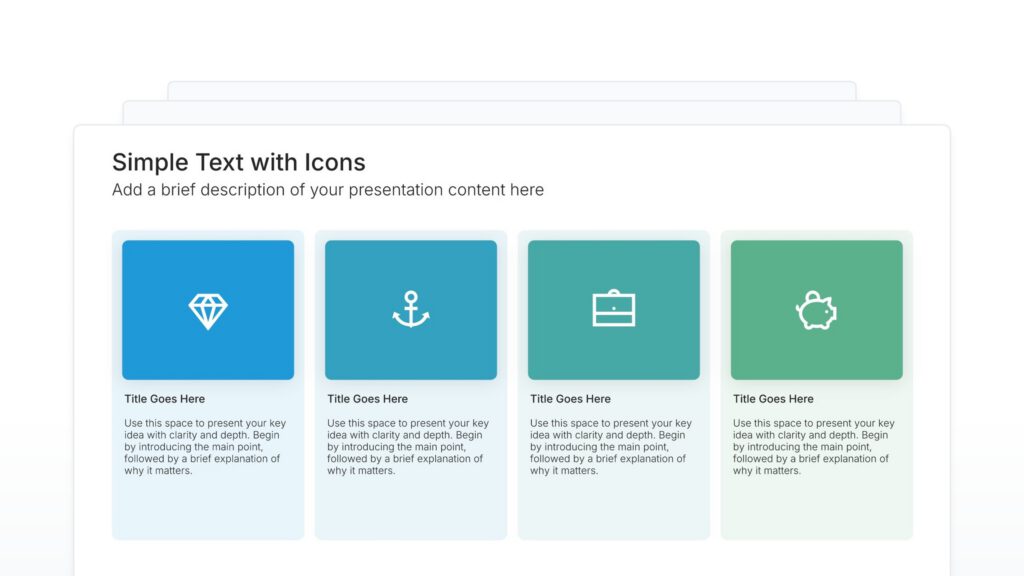This screenshot has height=576, width=1024.
Task: Select the piggy bank icon on the fourth card
Action: pyautogui.click(x=816, y=309)
